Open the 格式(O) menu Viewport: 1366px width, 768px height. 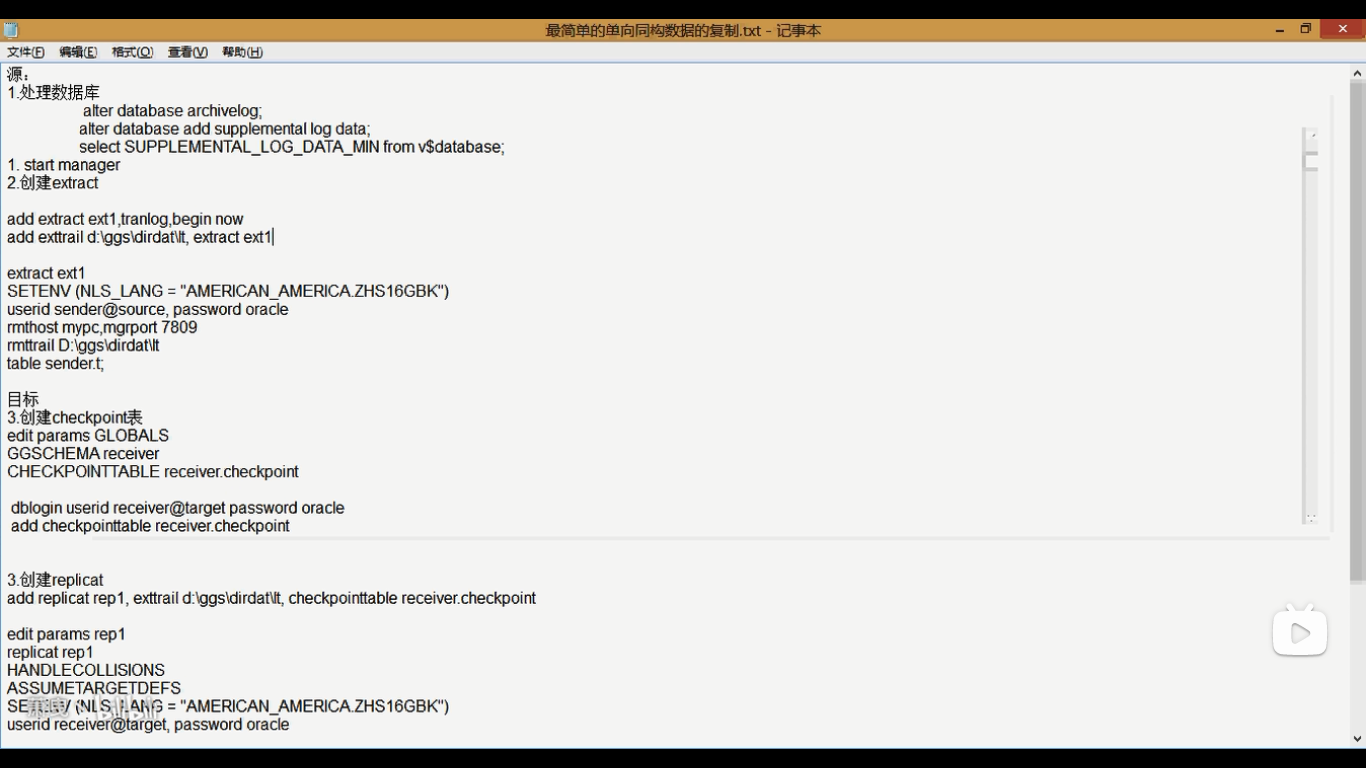(x=132, y=52)
